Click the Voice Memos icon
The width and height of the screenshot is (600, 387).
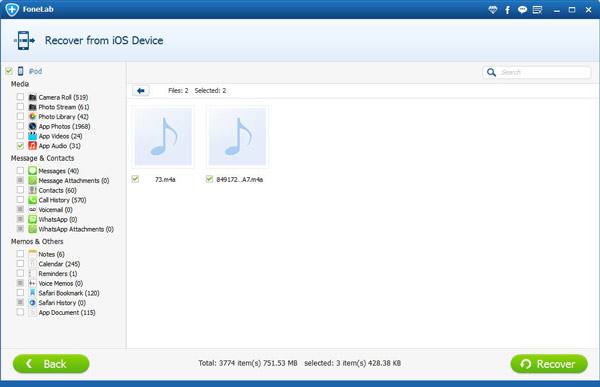pyautogui.click(x=33, y=283)
